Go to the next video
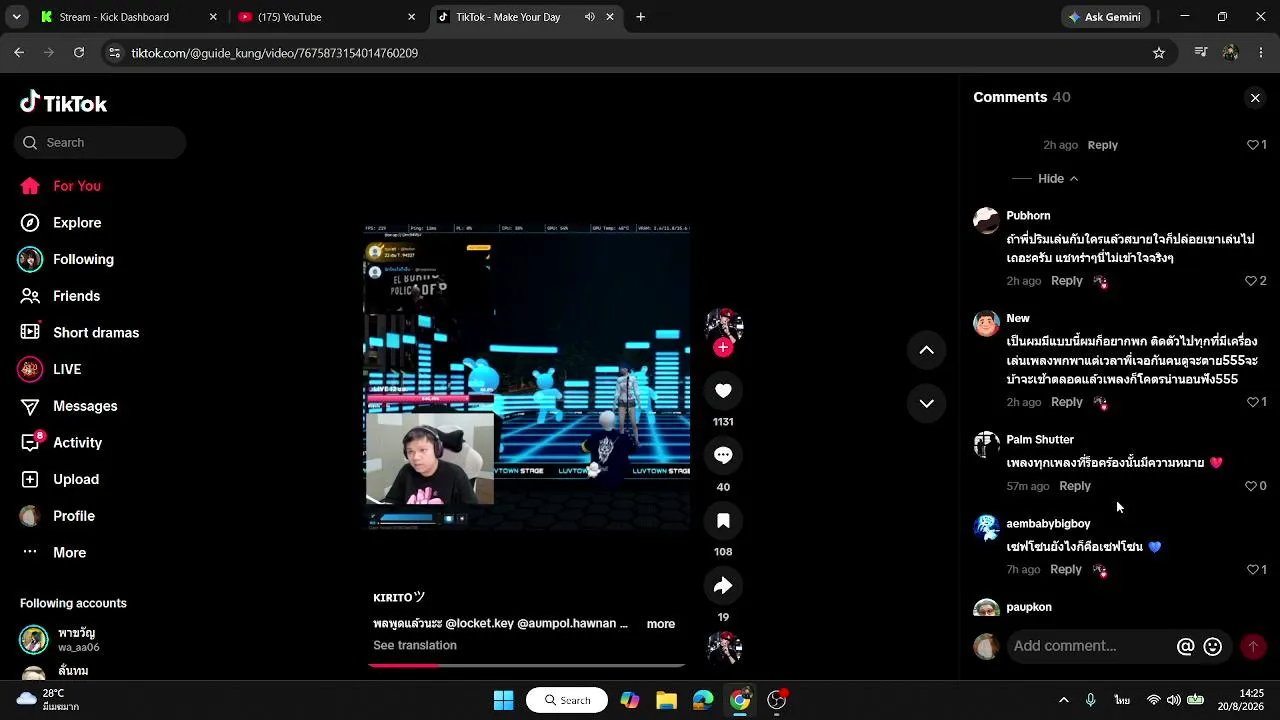Image resolution: width=1280 pixels, height=720 pixels. [x=926, y=403]
